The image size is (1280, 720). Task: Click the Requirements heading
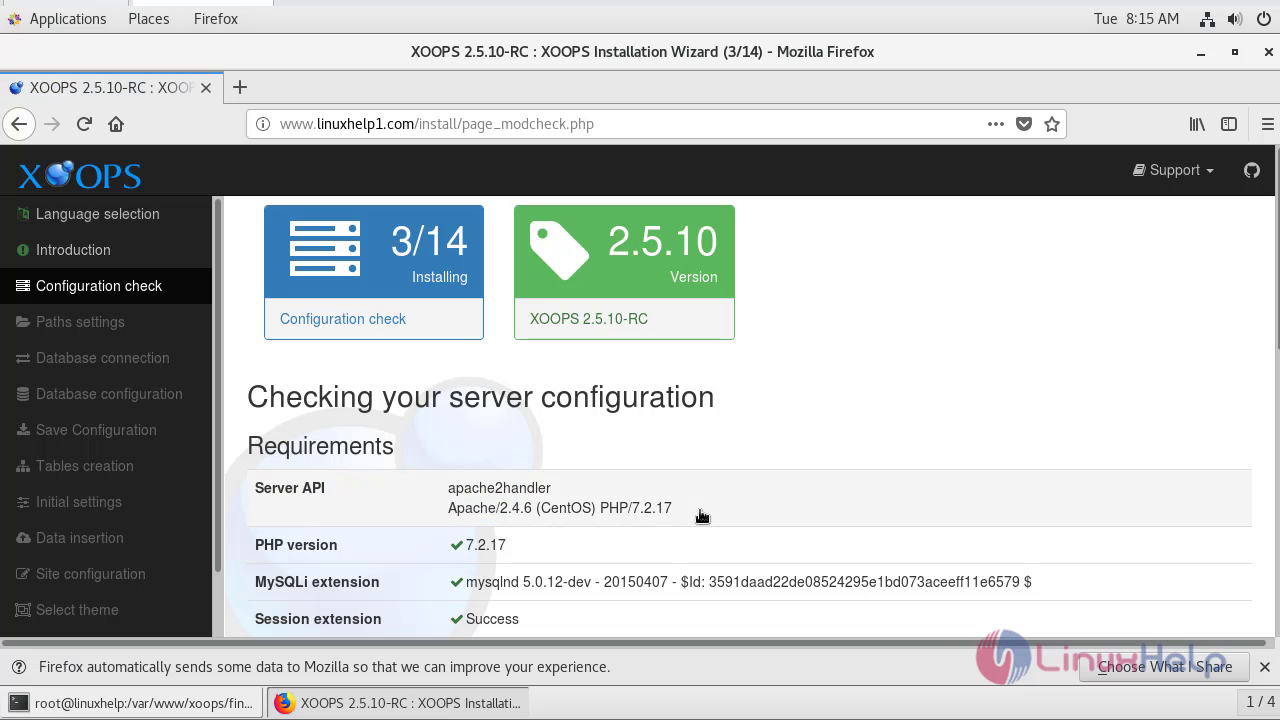[x=320, y=446]
